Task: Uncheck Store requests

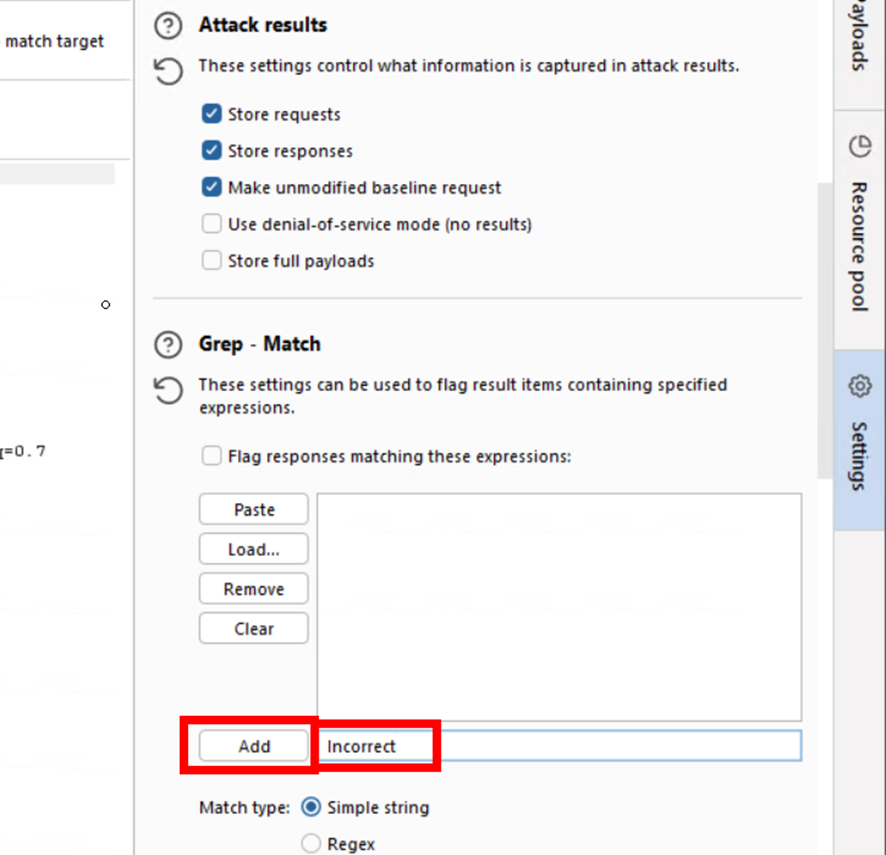Action: [x=211, y=114]
